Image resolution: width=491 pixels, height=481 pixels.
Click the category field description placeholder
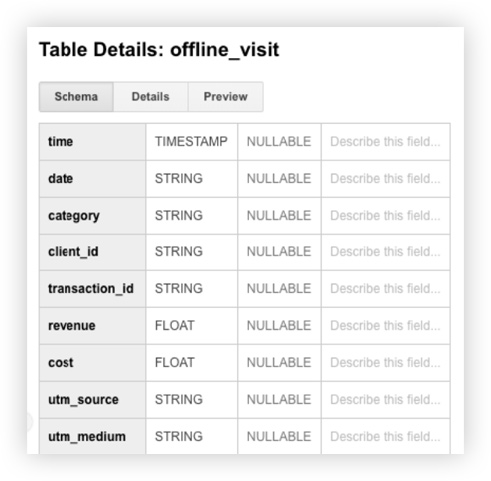[x=385, y=216]
